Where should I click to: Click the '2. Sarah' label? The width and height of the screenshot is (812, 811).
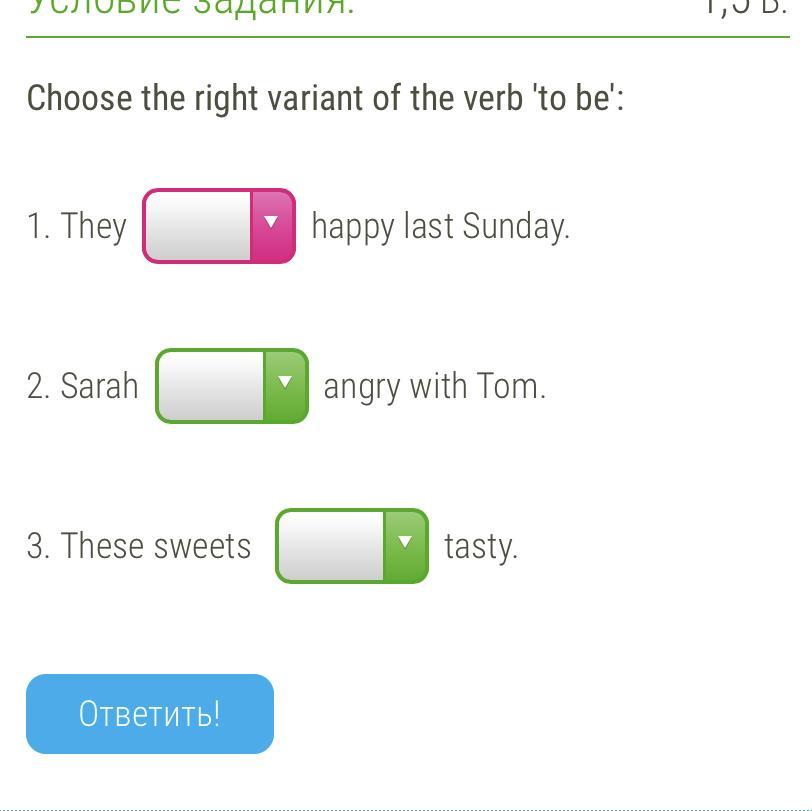(83, 386)
